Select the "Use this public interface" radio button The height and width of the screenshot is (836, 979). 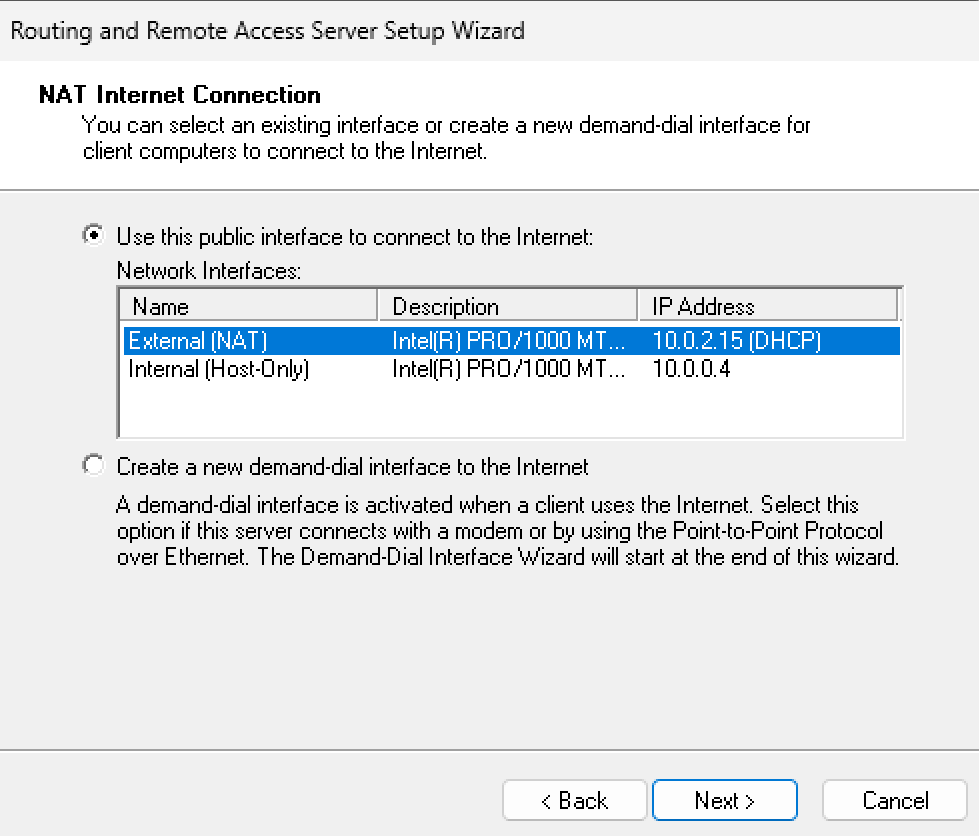click(x=94, y=237)
